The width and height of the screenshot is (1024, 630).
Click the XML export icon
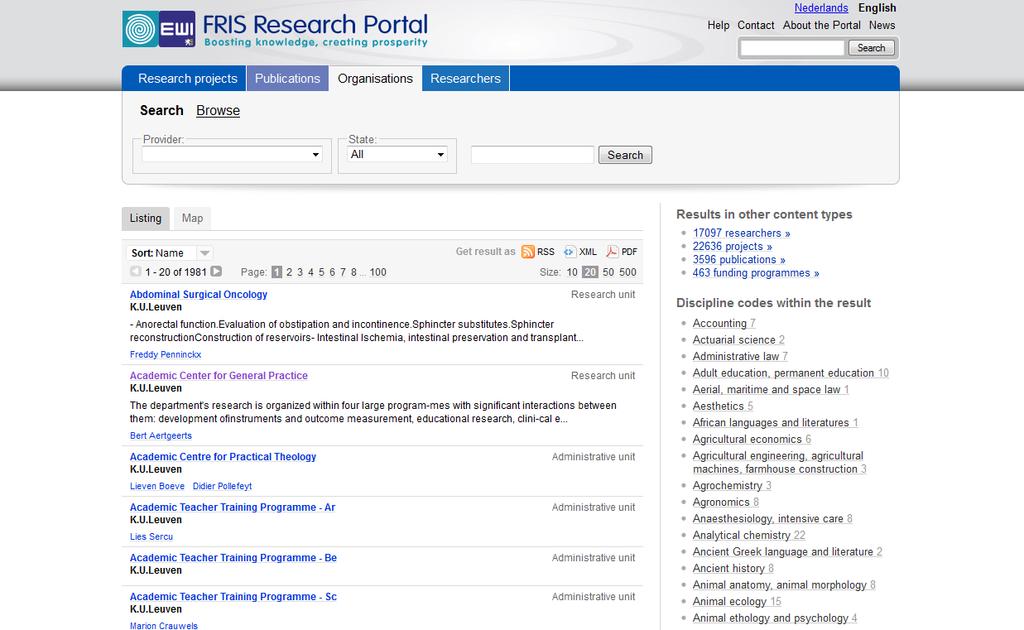pos(569,251)
